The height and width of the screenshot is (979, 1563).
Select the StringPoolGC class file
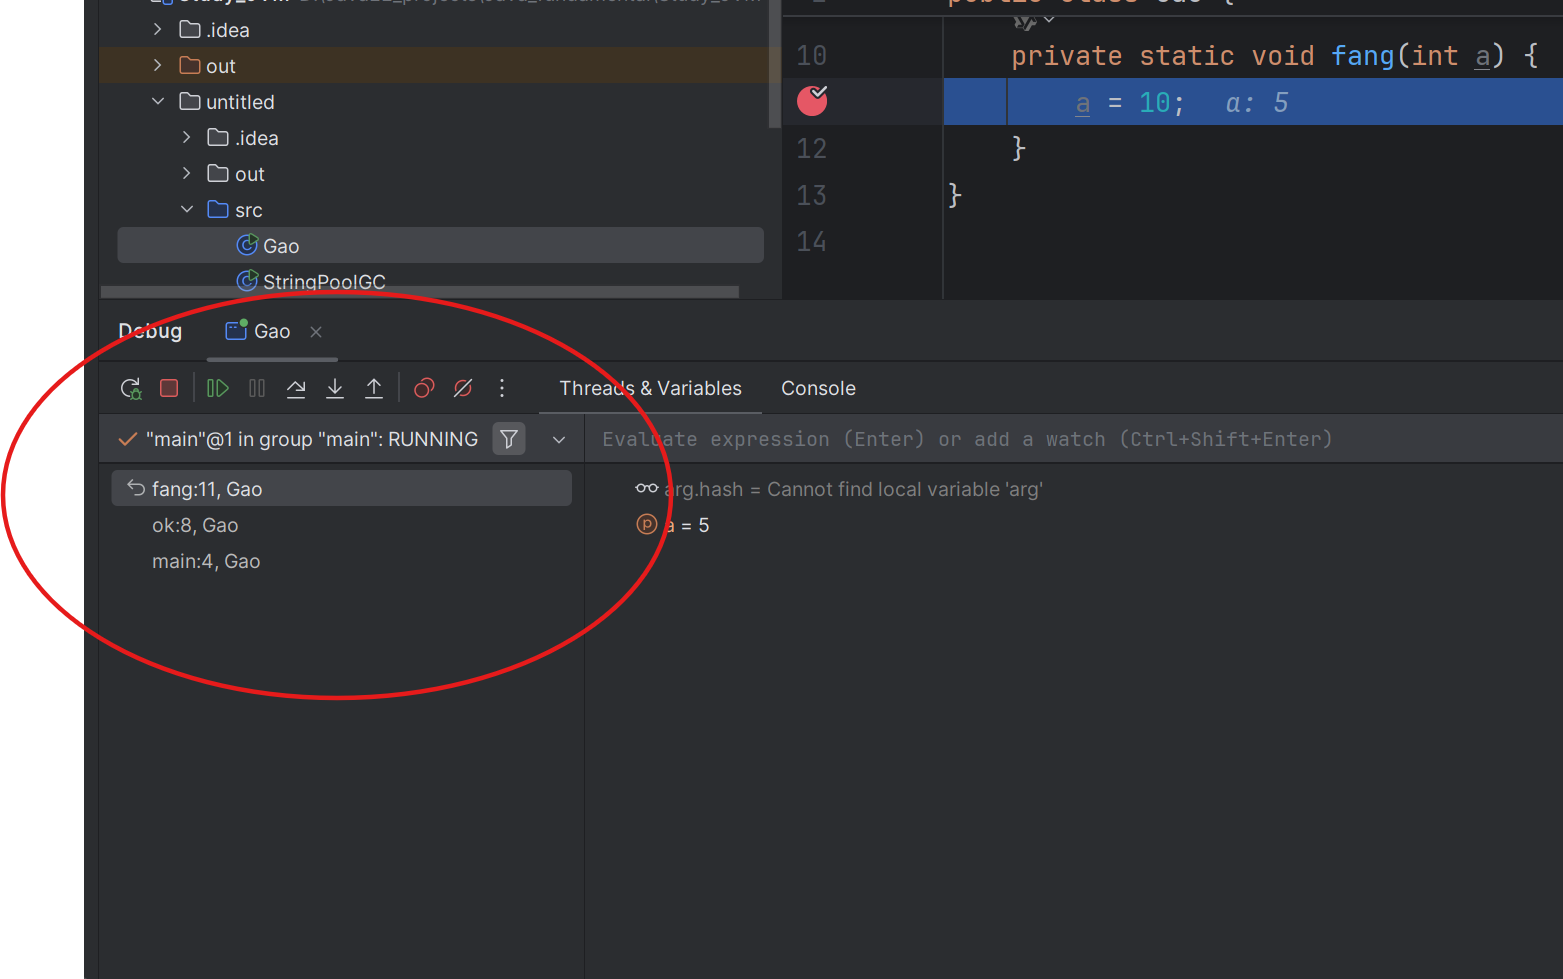[311, 281]
